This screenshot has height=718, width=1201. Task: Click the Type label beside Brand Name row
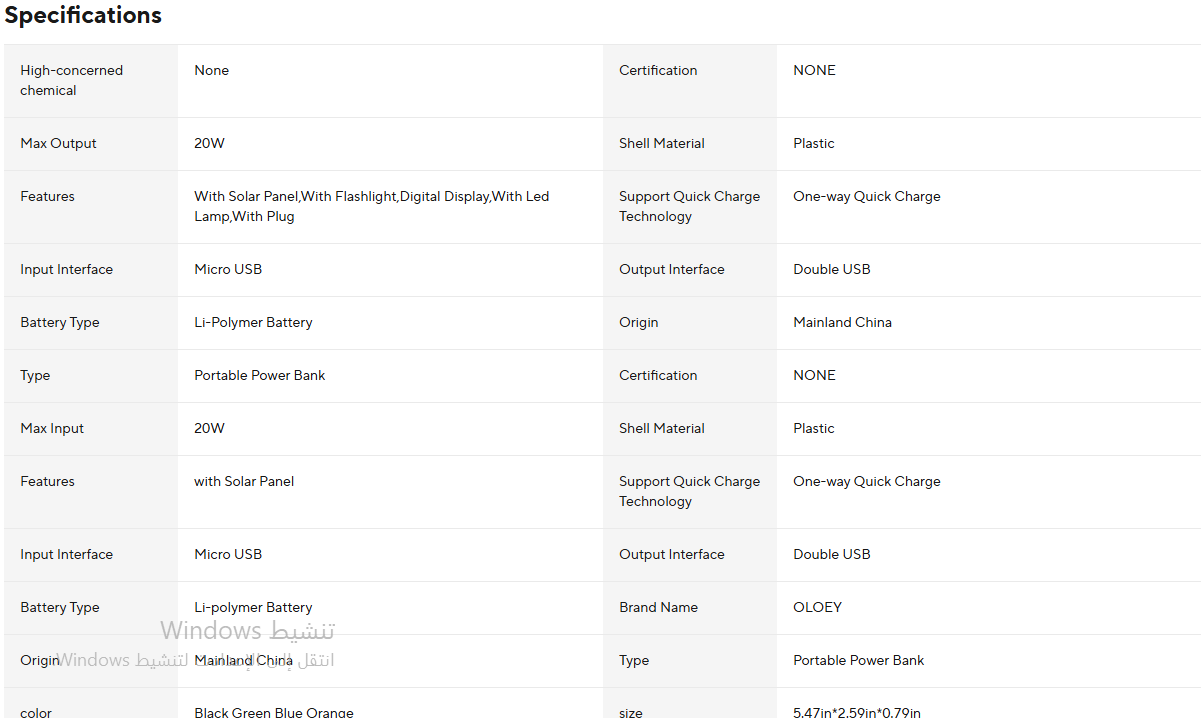[x=634, y=660]
